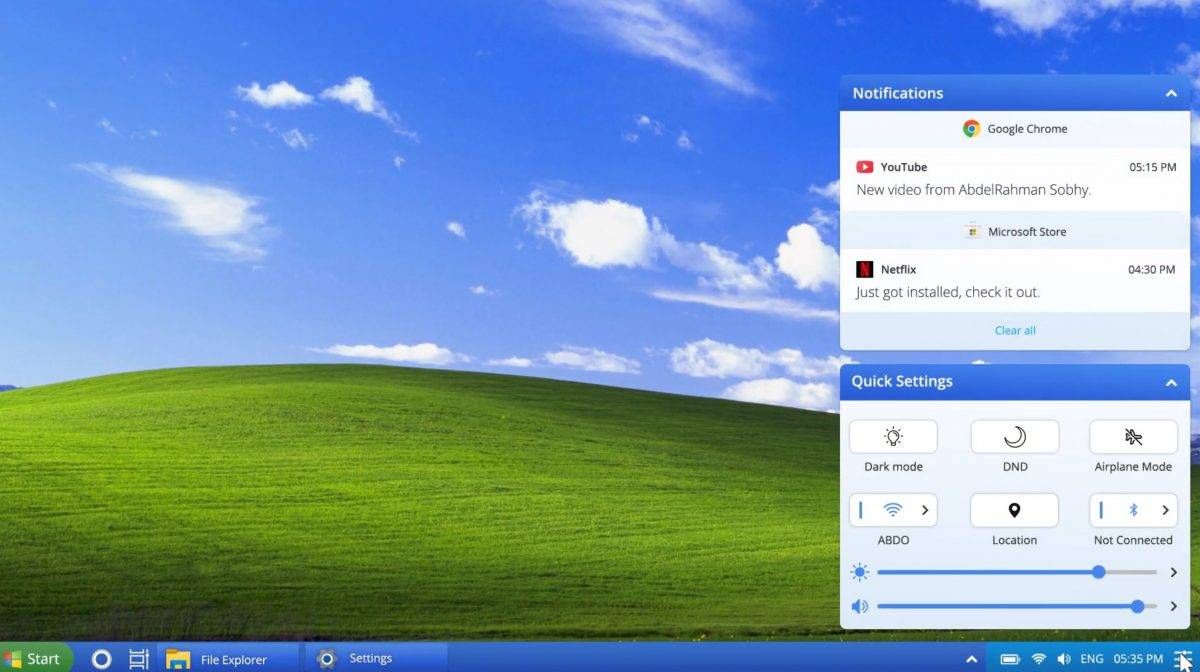Expand the ABDO Wi-Fi network options arrow
Image resolution: width=1200 pixels, height=672 pixels.
(x=923, y=510)
